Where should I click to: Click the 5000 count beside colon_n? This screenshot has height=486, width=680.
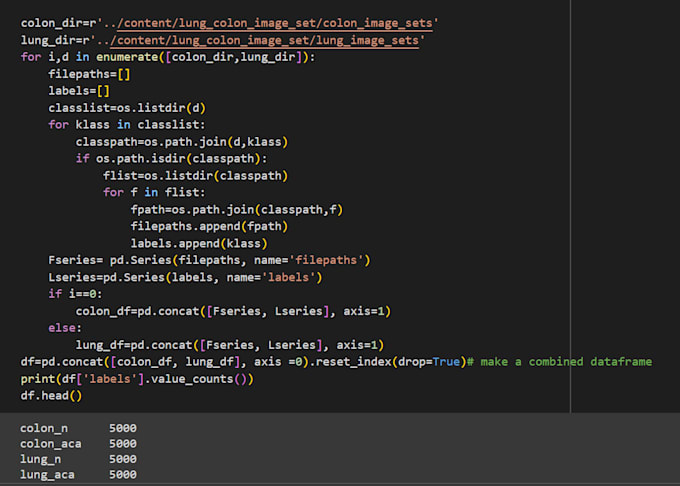[123, 428]
